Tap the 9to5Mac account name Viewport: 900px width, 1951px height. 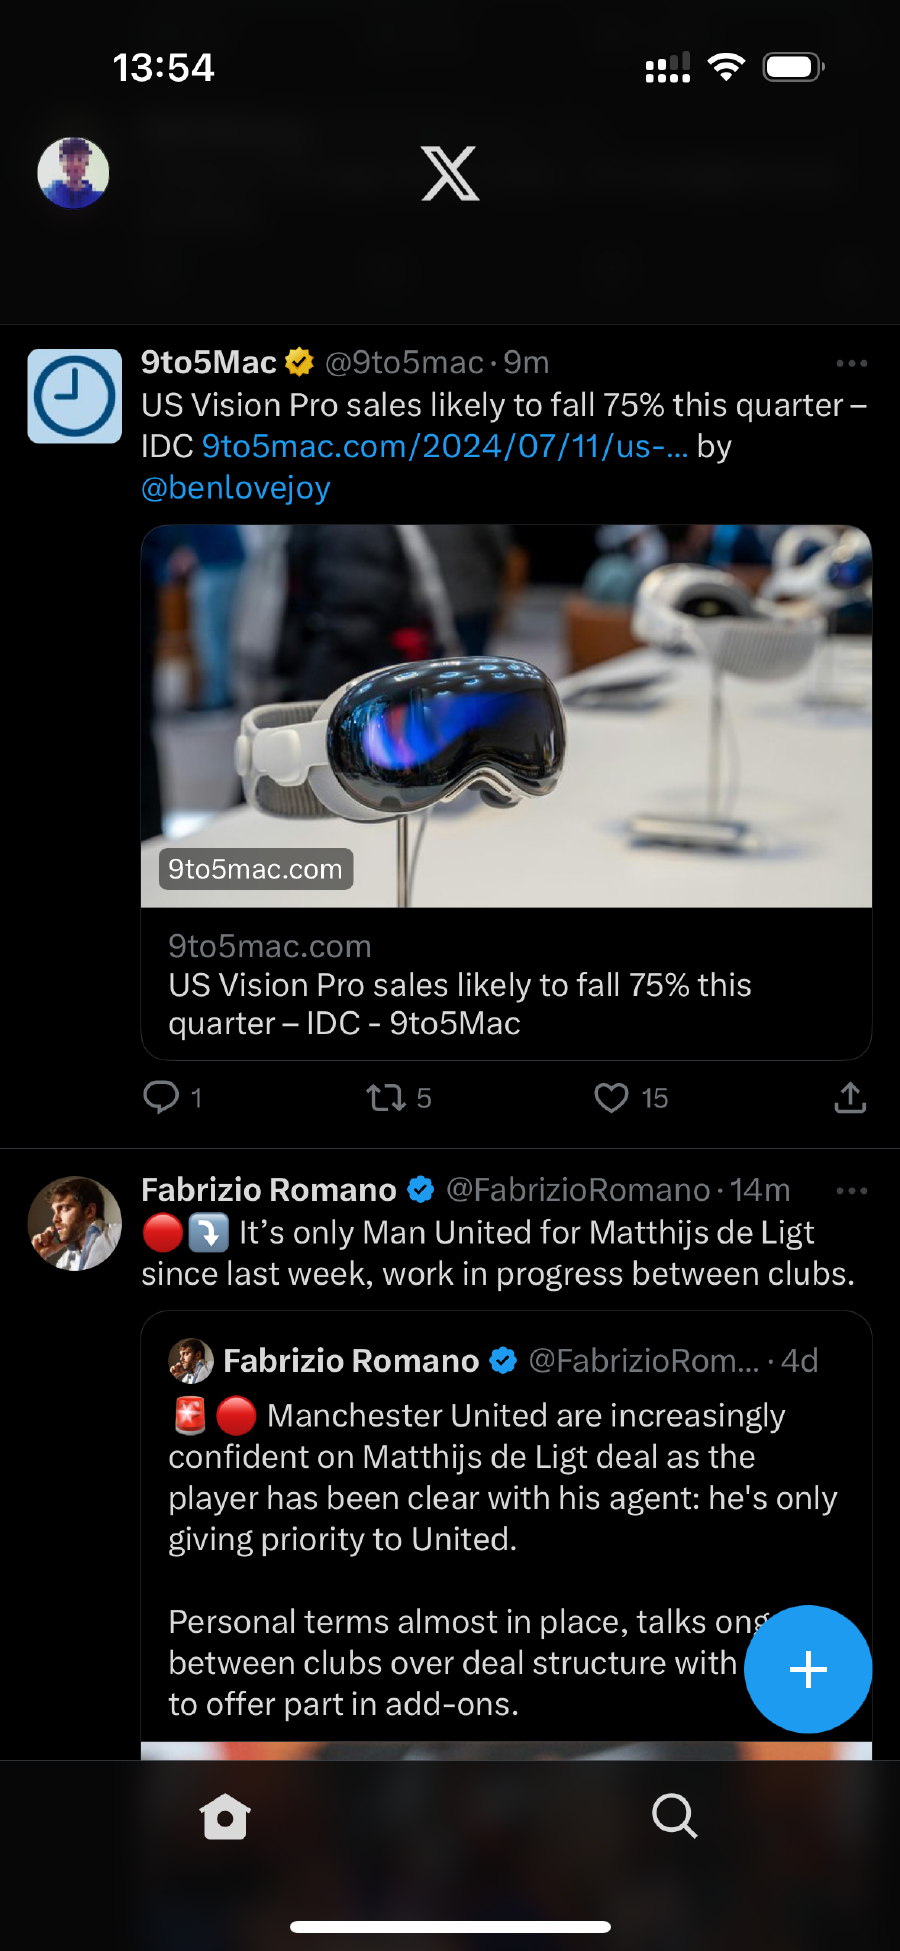pos(209,362)
